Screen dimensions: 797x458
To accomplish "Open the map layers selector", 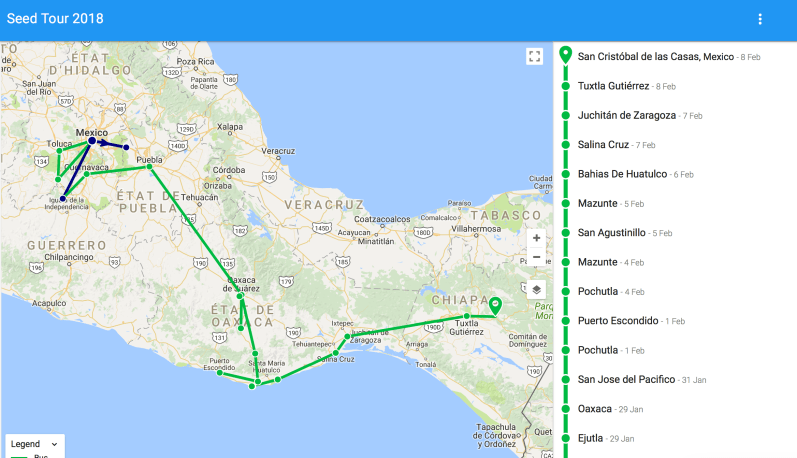I will (536, 289).
